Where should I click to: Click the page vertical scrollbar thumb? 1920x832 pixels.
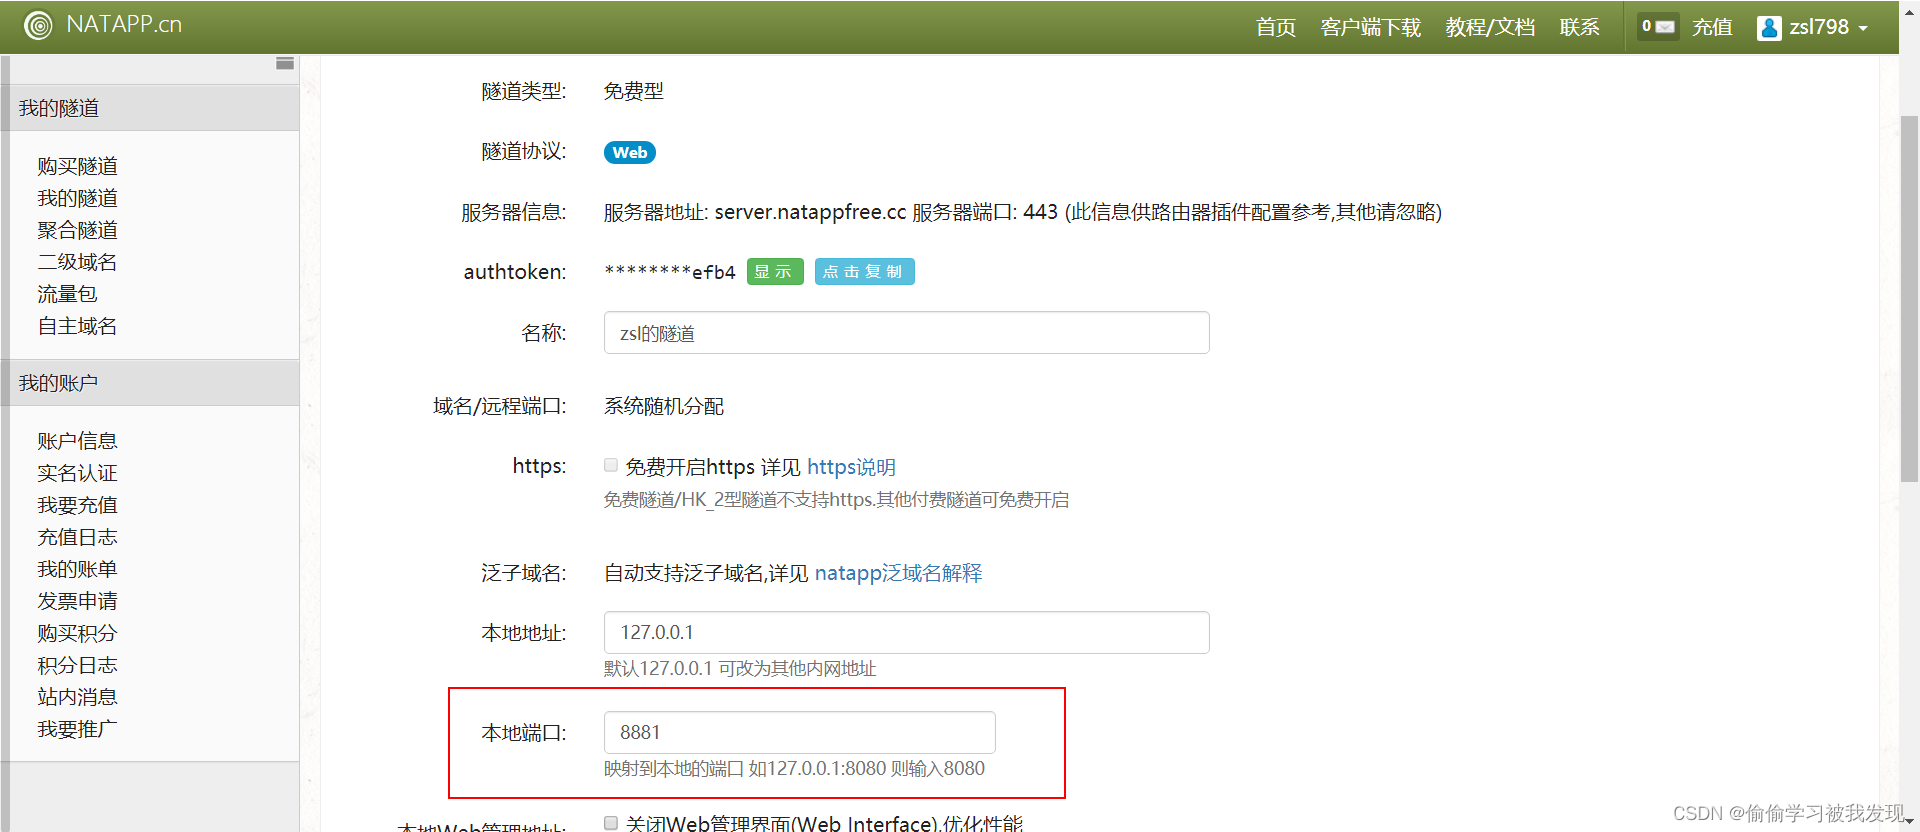coord(1909,300)
